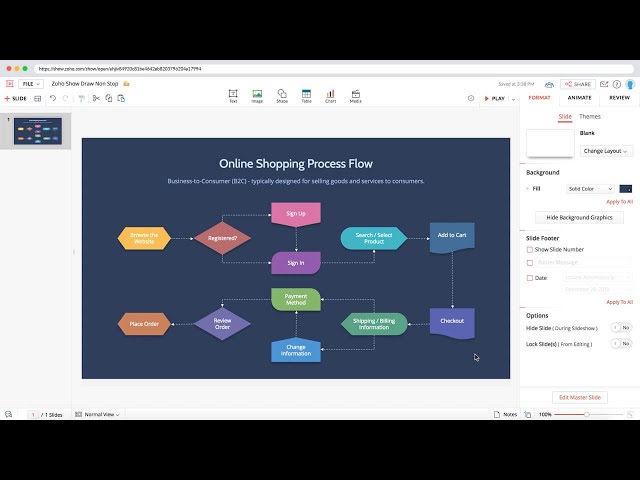The height and width of the screenshot is (480, 640).
Task: Click the Image insert icon
Action: point(257,96)
